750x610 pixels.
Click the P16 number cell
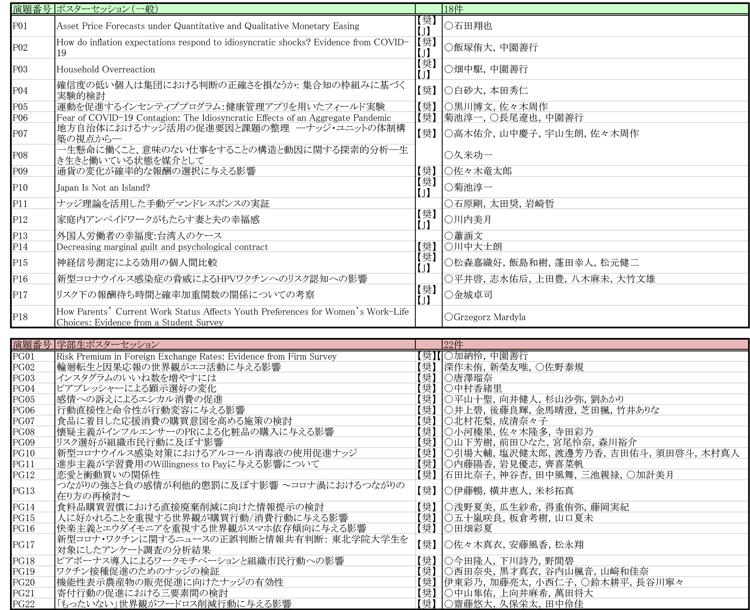(33, 279)
